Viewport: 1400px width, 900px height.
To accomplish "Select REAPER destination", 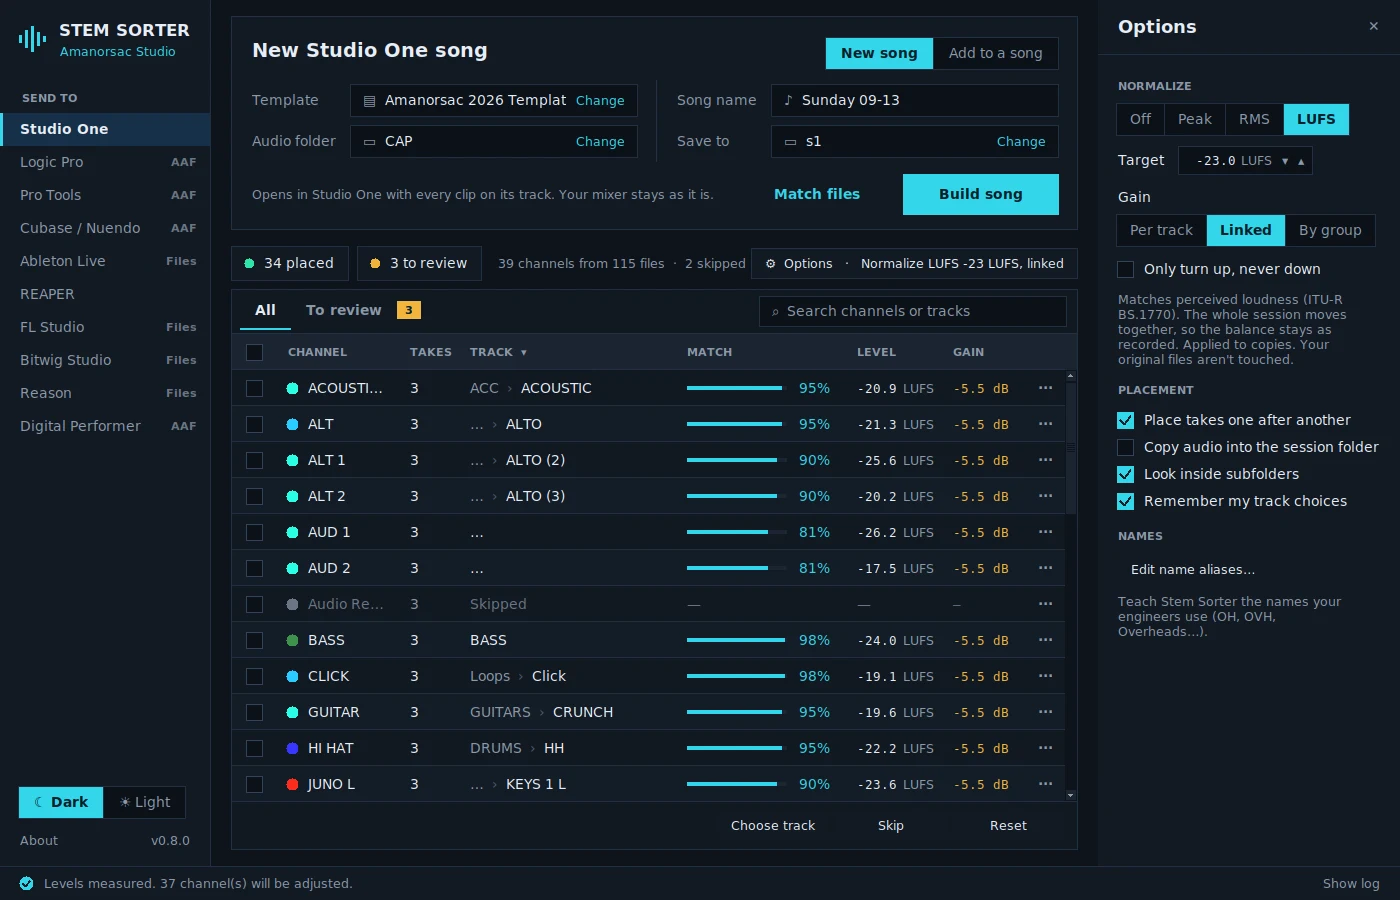I will point(105,294).
